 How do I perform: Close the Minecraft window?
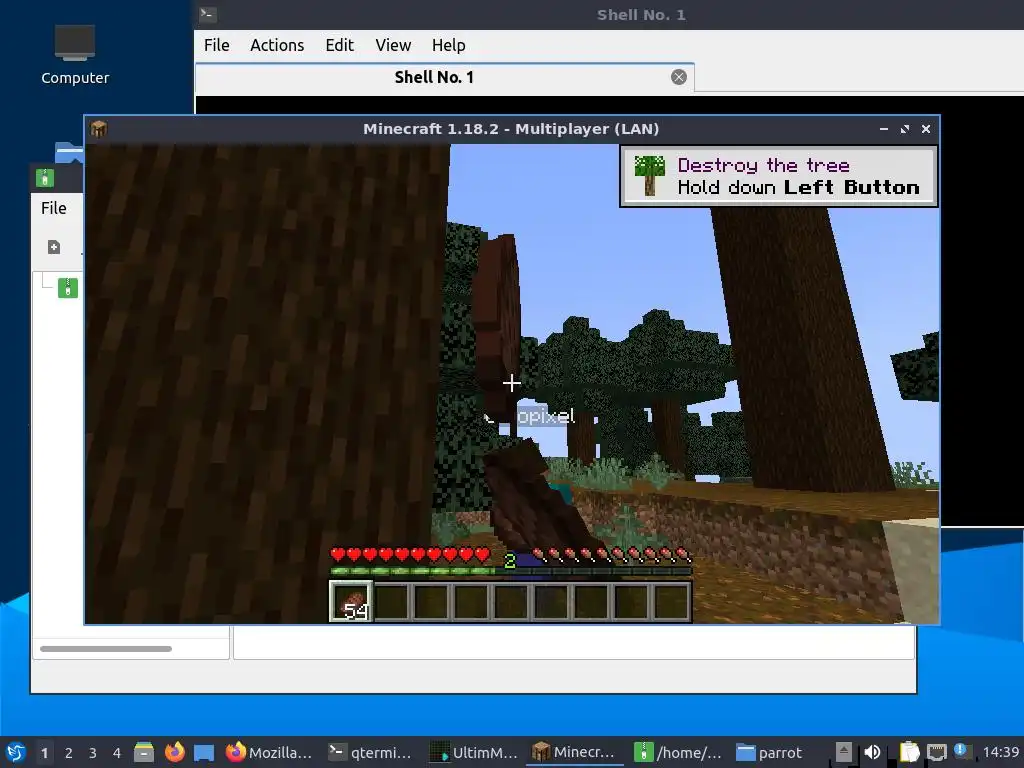925,129
